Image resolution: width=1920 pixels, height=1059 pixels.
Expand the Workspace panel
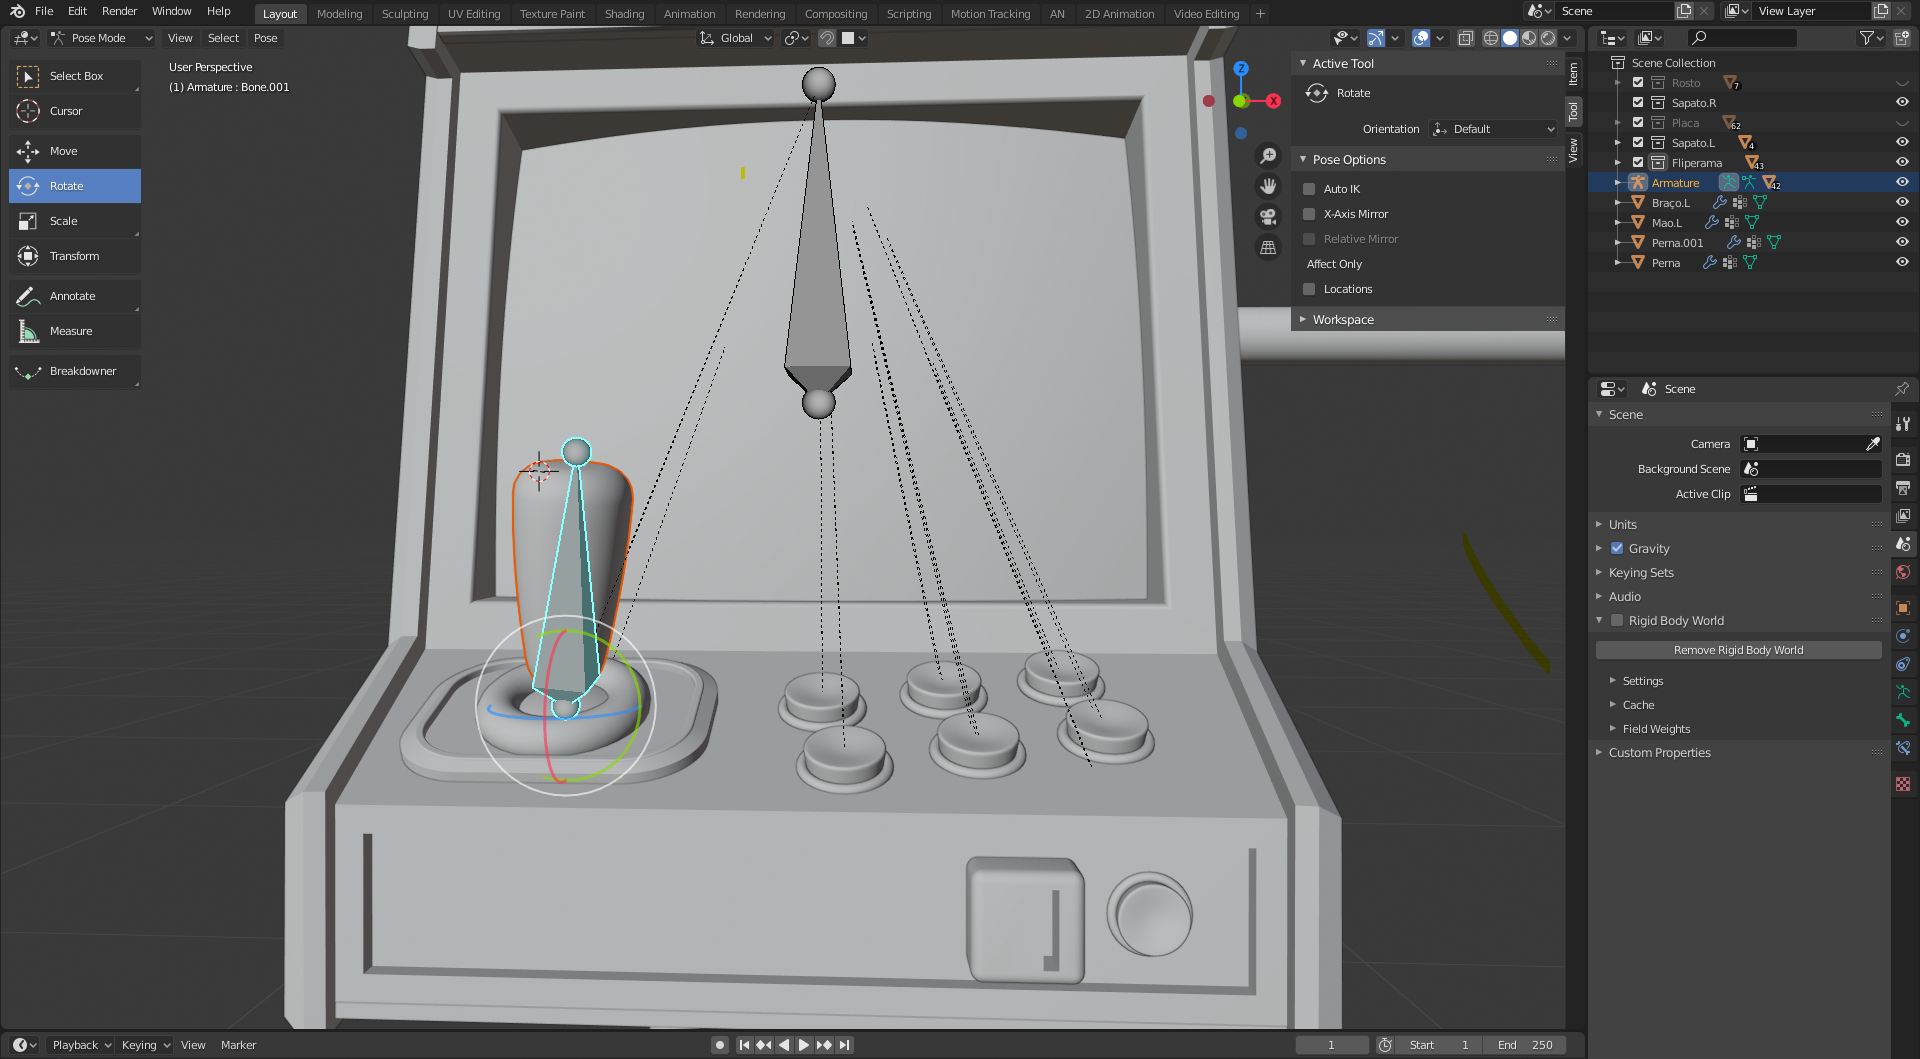pos(1303,319)
